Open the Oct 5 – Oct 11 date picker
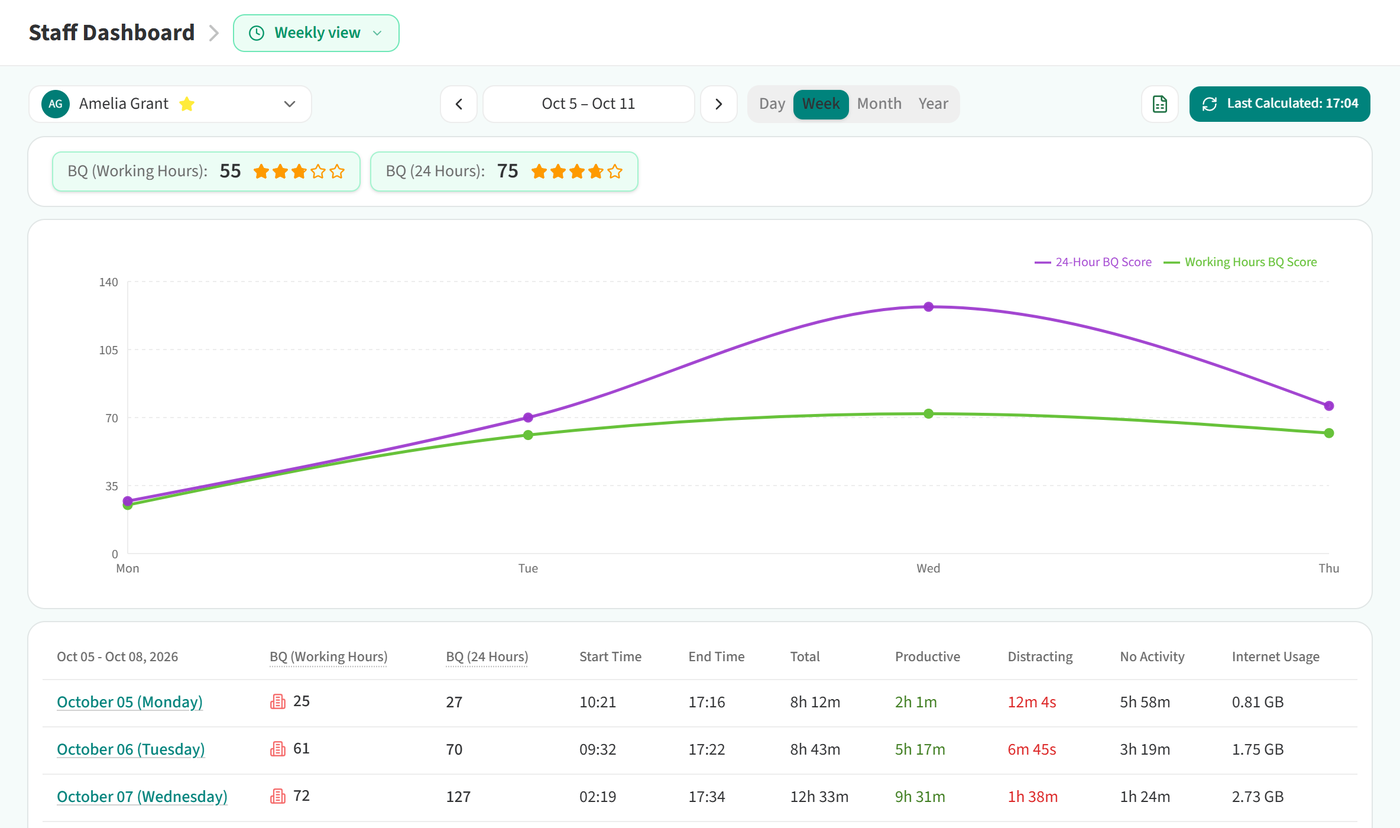This screenshot has width=1400, height=828. coord(588,104)
